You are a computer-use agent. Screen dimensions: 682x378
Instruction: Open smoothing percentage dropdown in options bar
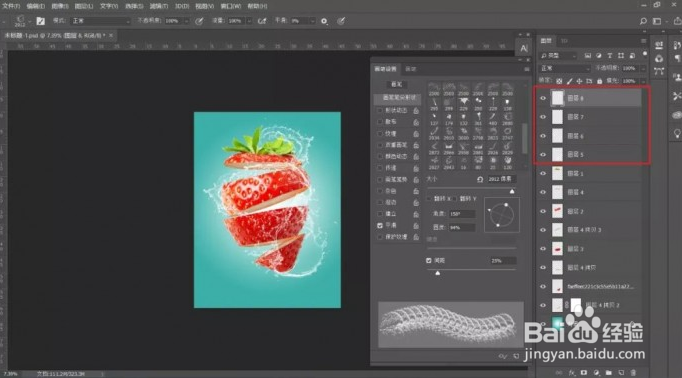coord(312,21)
